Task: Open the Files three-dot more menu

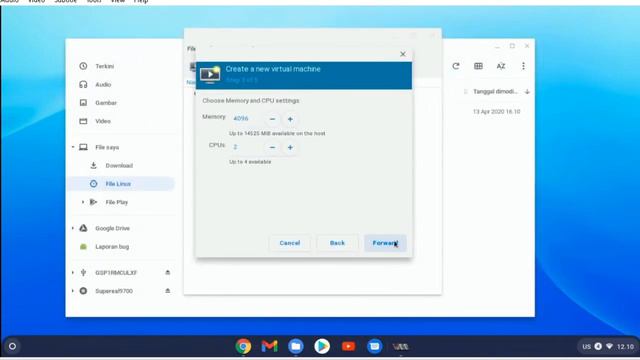Action: (x=523, y=66)
